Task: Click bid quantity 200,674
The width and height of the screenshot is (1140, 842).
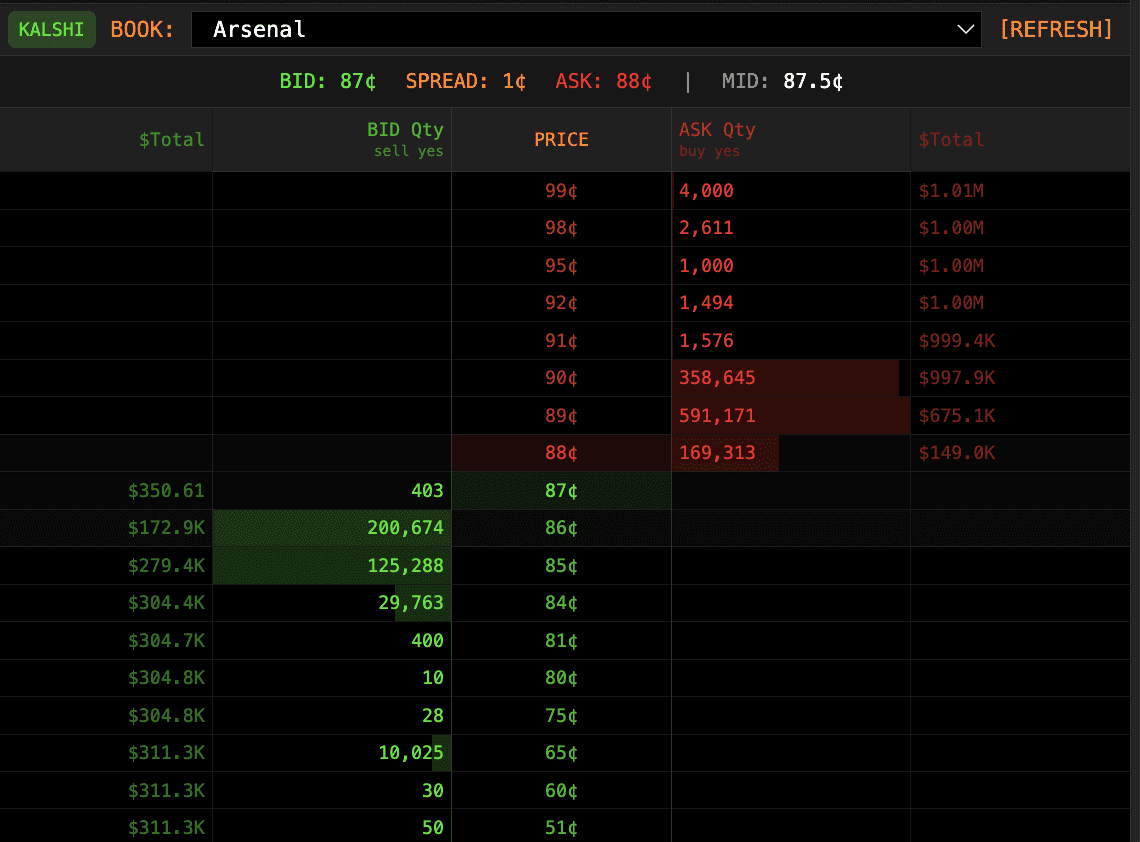Action: click(405, 527)
